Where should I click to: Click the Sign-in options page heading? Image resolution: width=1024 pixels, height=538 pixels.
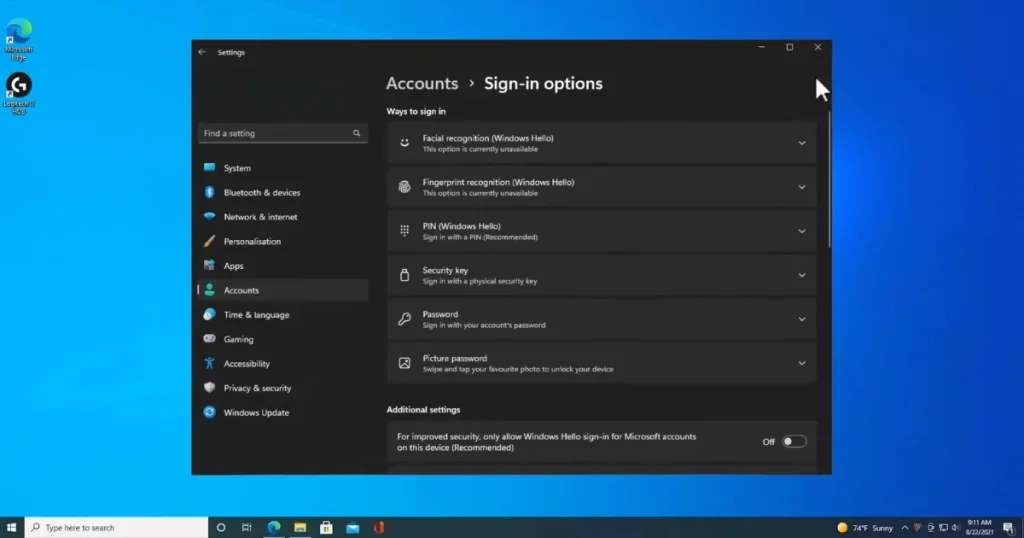pyautogui.click(x=543, y=84)
